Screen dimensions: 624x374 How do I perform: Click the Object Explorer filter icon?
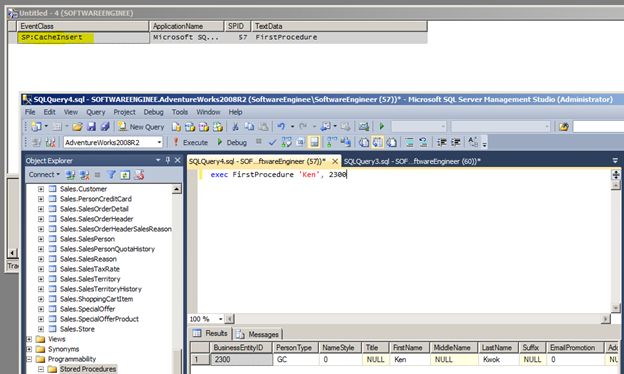pos(111,175)
